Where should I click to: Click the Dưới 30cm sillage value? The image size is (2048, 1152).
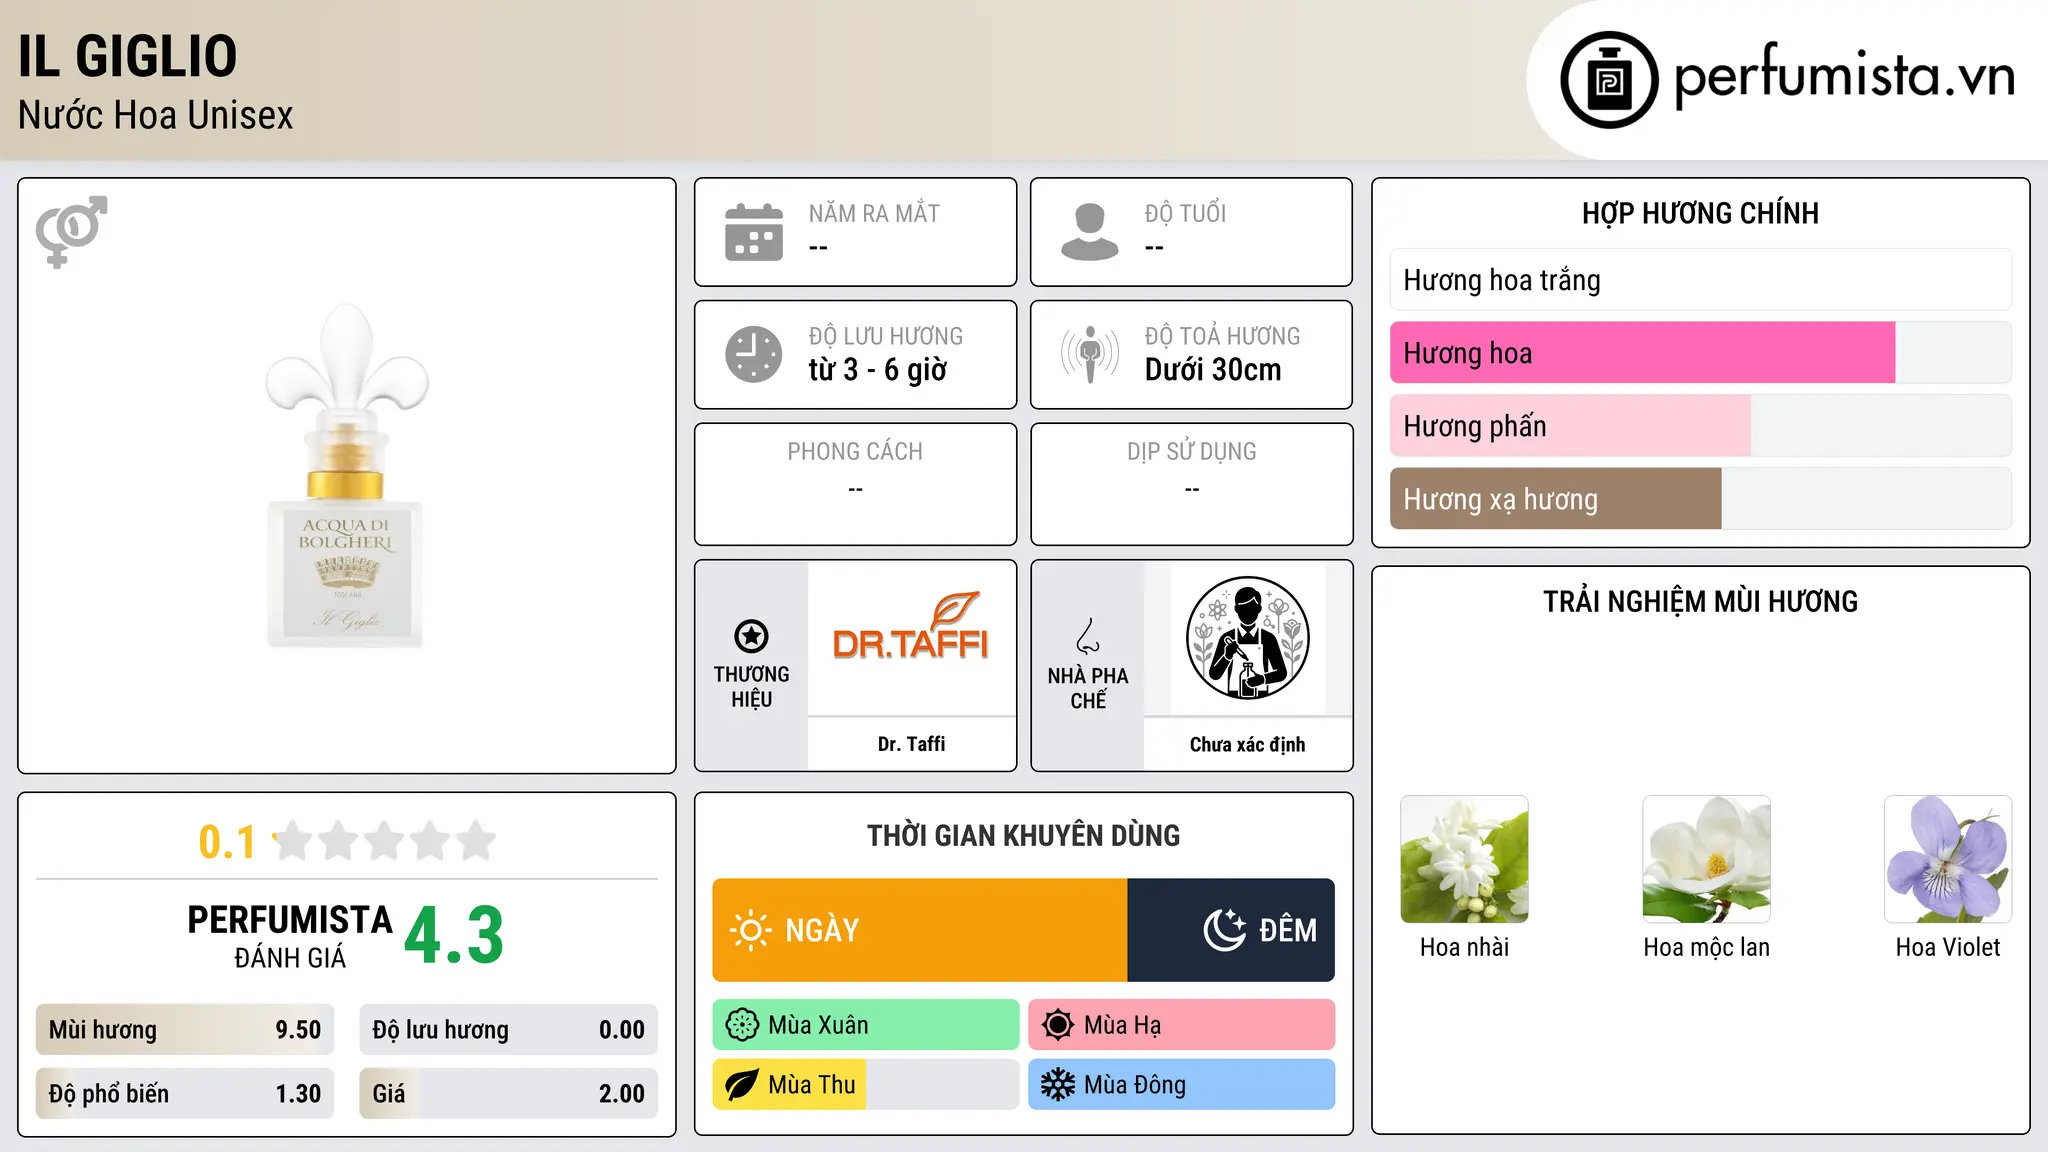coord(1213,370)
